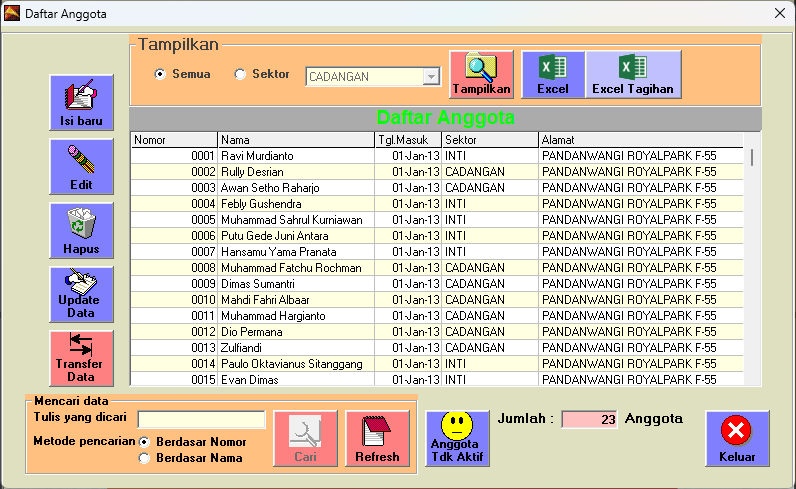Select the row for Putu Gede Juni Antara
This screenshot has width=796, height=489.
[437, 236]
